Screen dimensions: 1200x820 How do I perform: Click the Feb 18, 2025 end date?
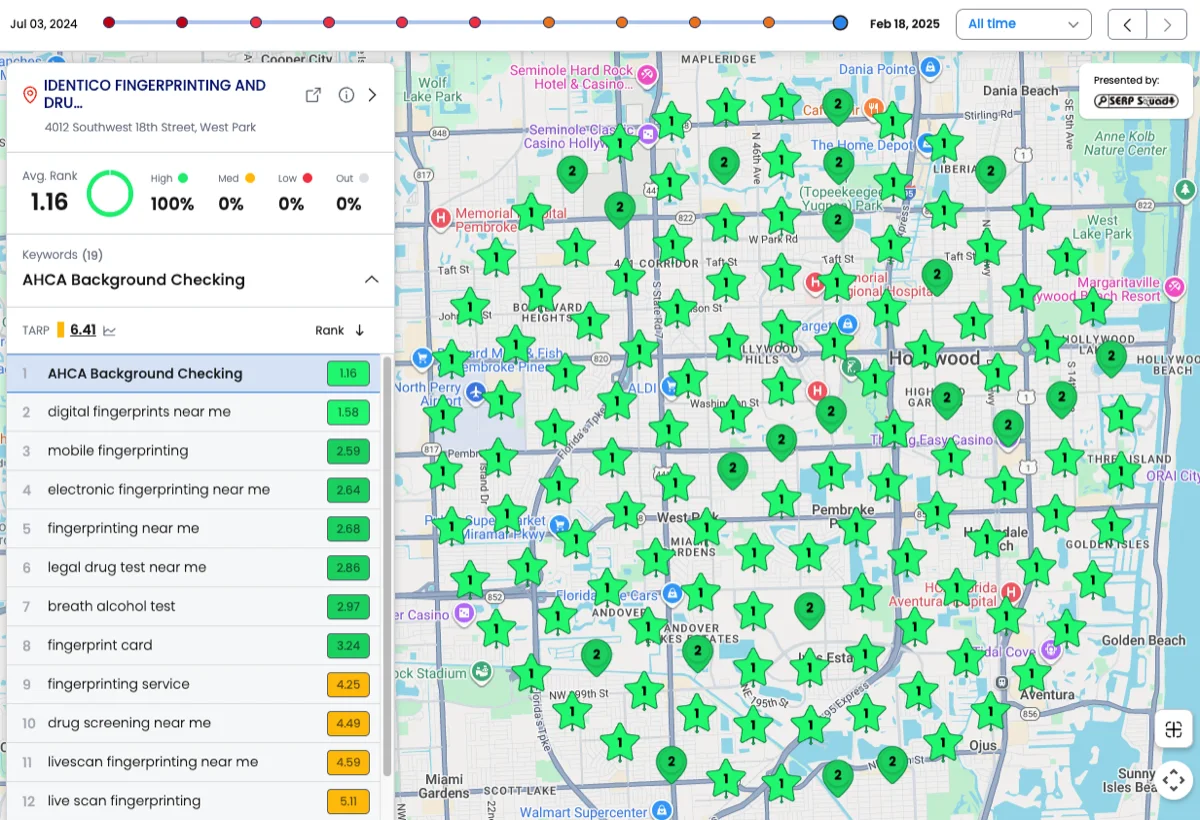904,24
